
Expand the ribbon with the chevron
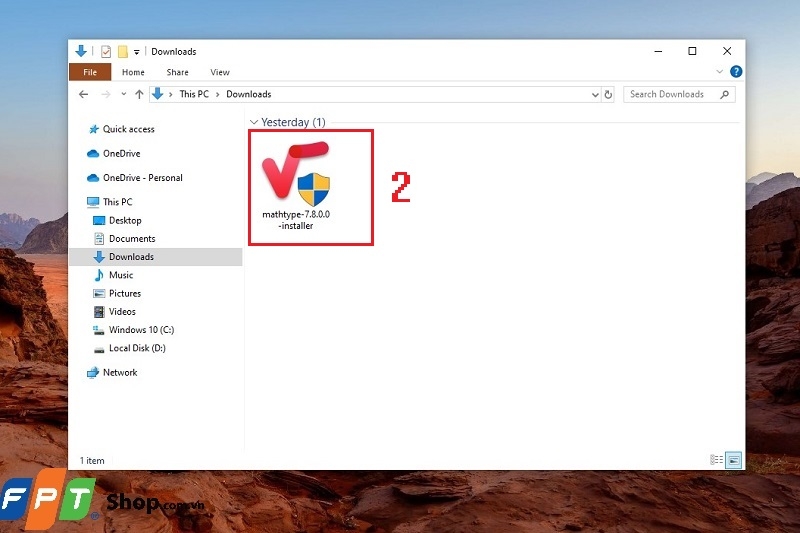[x=719, y=71]
